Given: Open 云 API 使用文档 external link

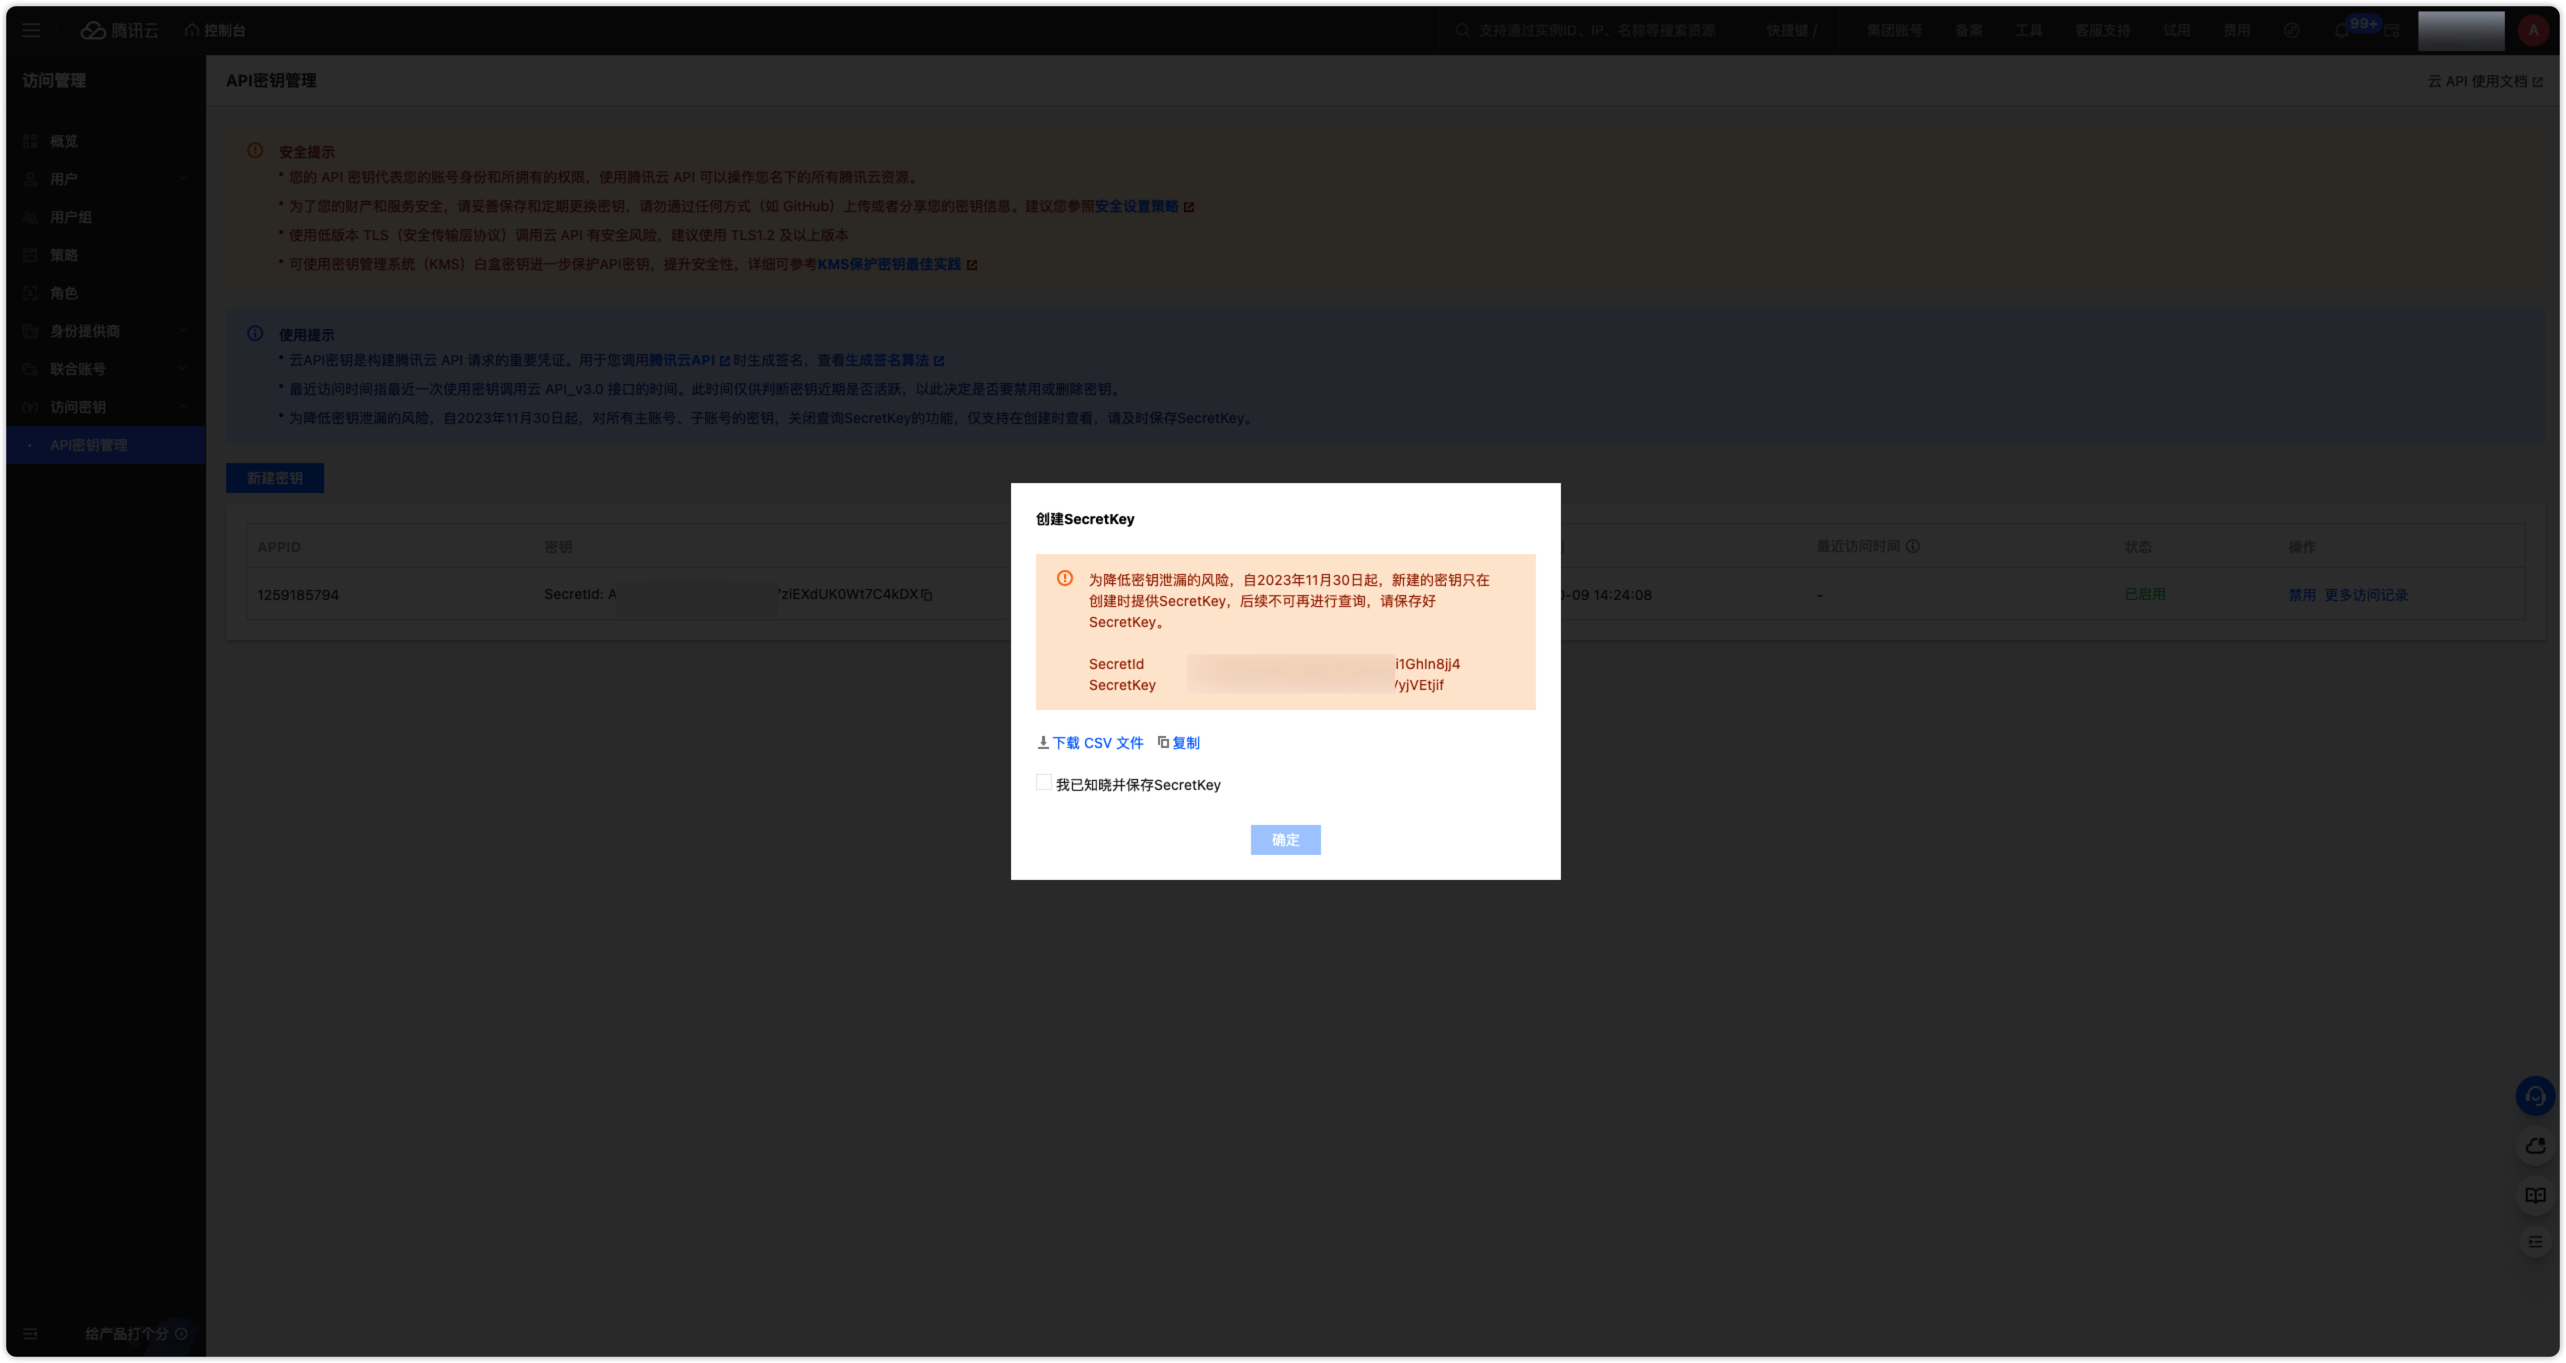Looking at the screenshot, I should click(2484, 81).
